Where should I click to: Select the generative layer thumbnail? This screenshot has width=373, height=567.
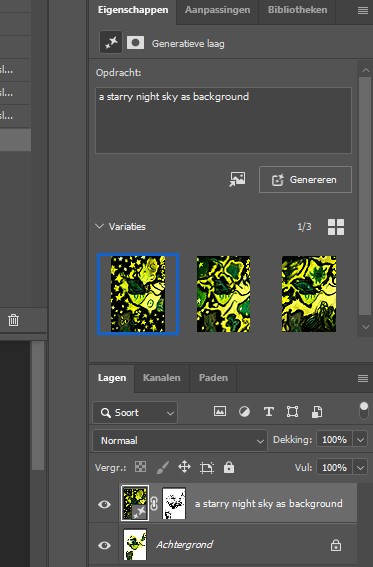(134, 503)
